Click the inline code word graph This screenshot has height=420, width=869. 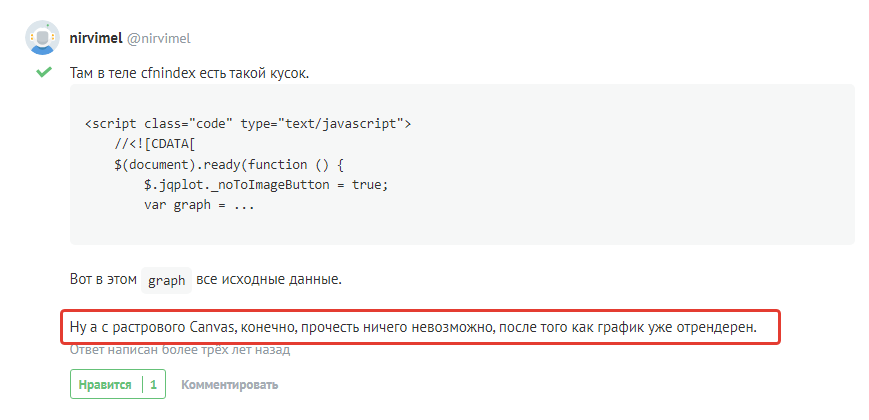tap(166, 280)
